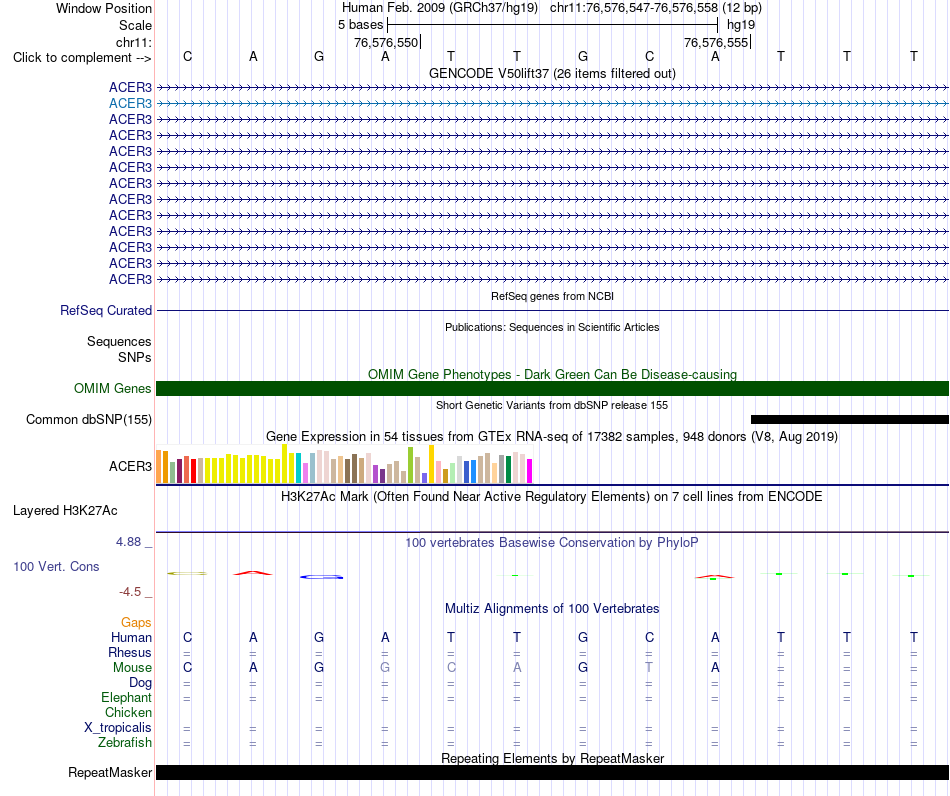This screenshot has width=950, height=796.
Task: Open the 'GENCODE V50lift37 (26 items filtered out)' track title
Action: tap(552, 73)
